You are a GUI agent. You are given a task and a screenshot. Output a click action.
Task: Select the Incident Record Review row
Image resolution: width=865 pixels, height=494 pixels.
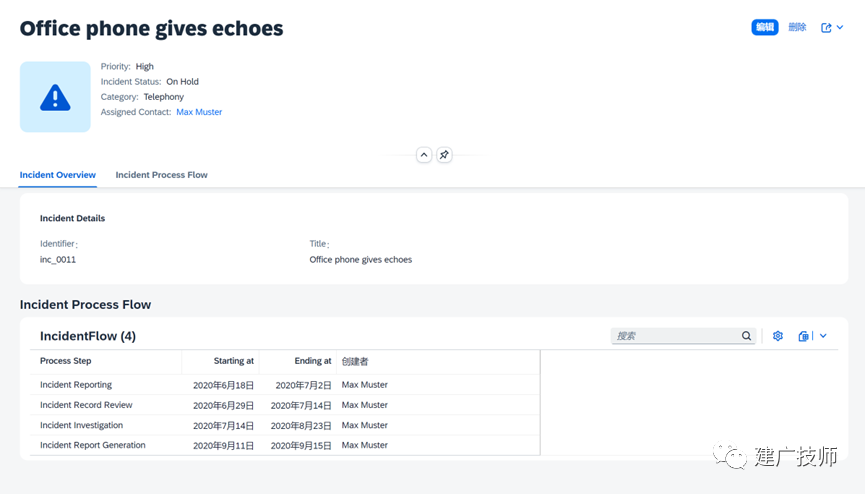[285, 405]
